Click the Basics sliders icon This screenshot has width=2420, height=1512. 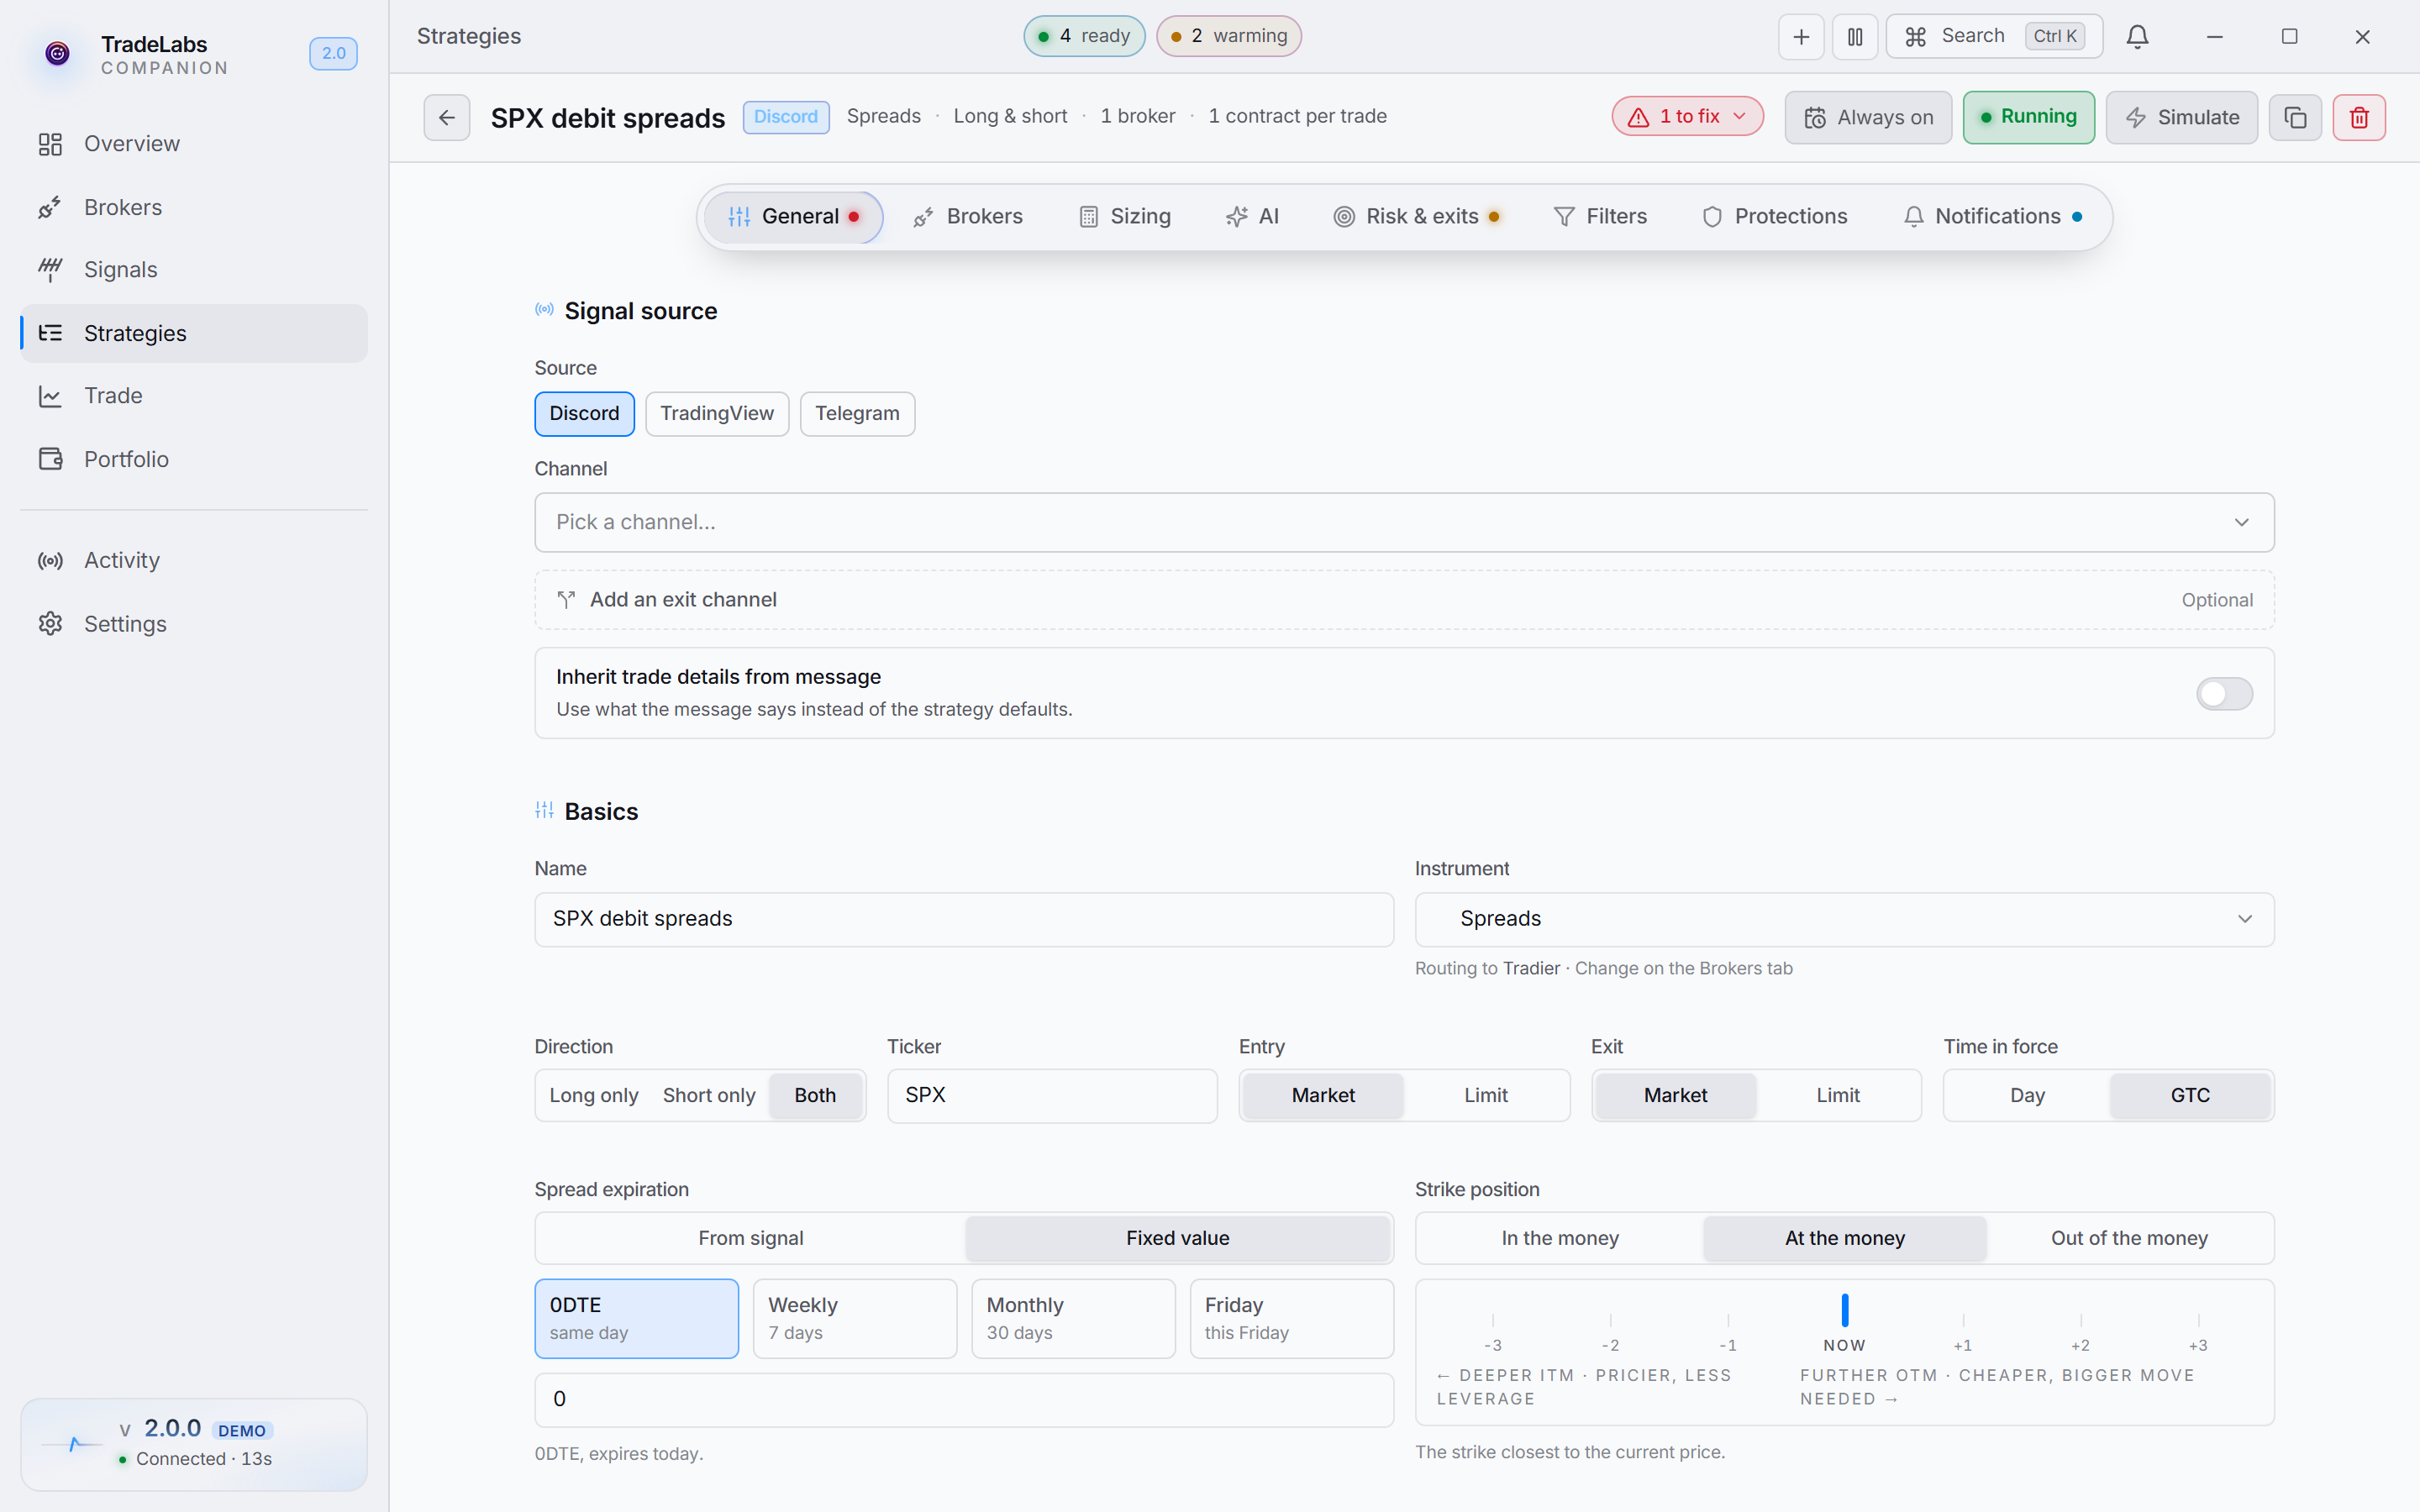[544, 810]
